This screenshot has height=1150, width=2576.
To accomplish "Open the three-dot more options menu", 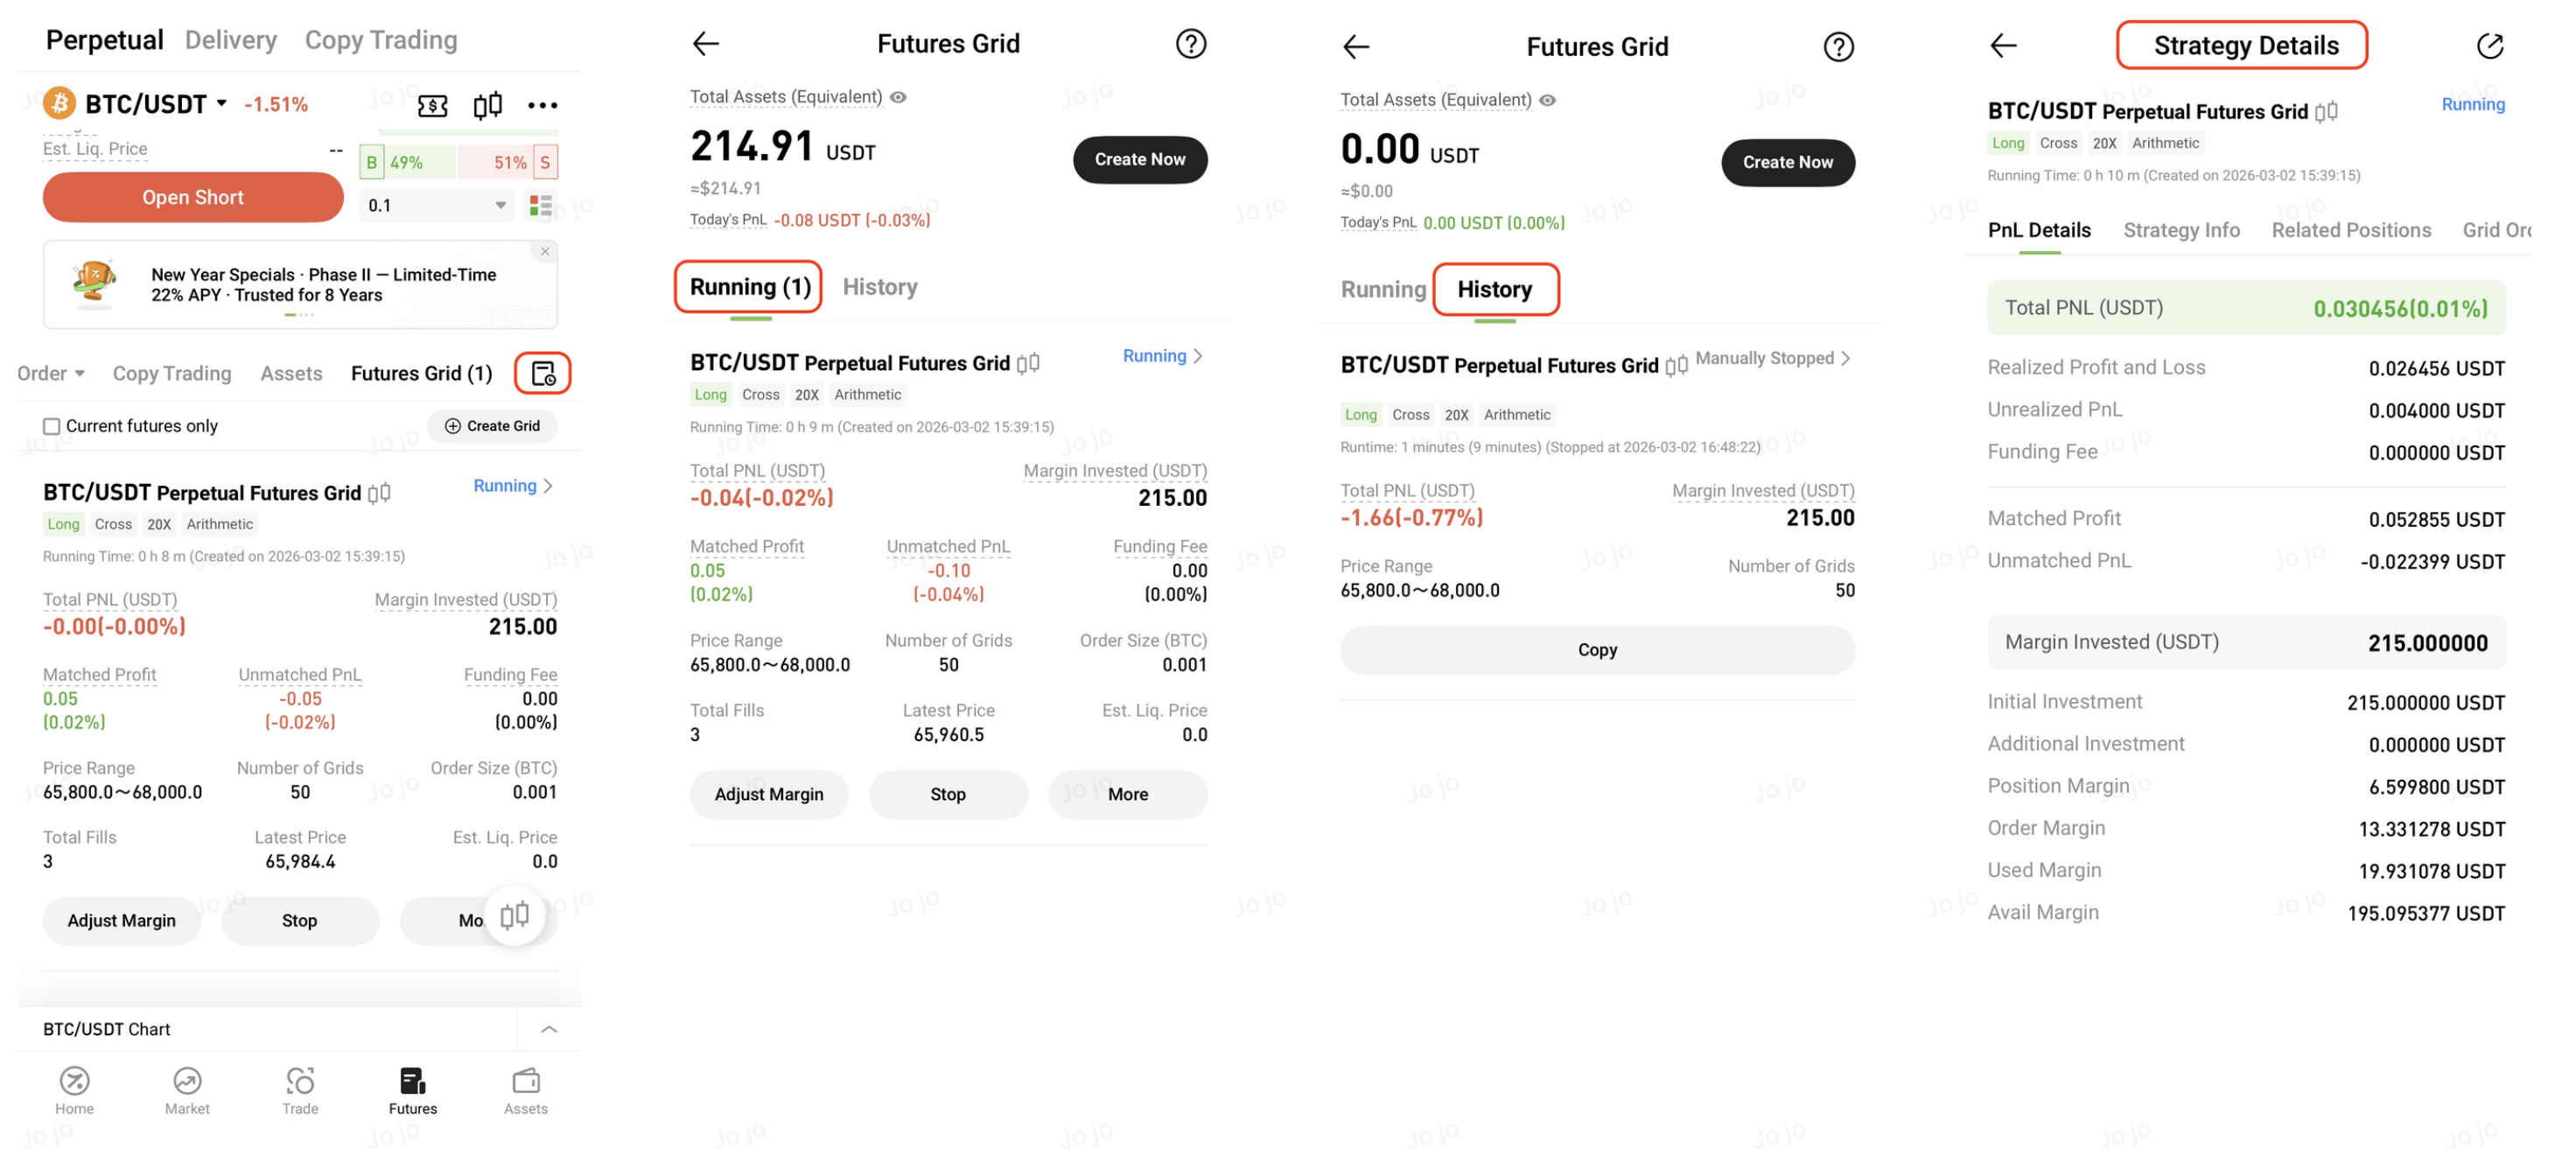I will (542, 105).
